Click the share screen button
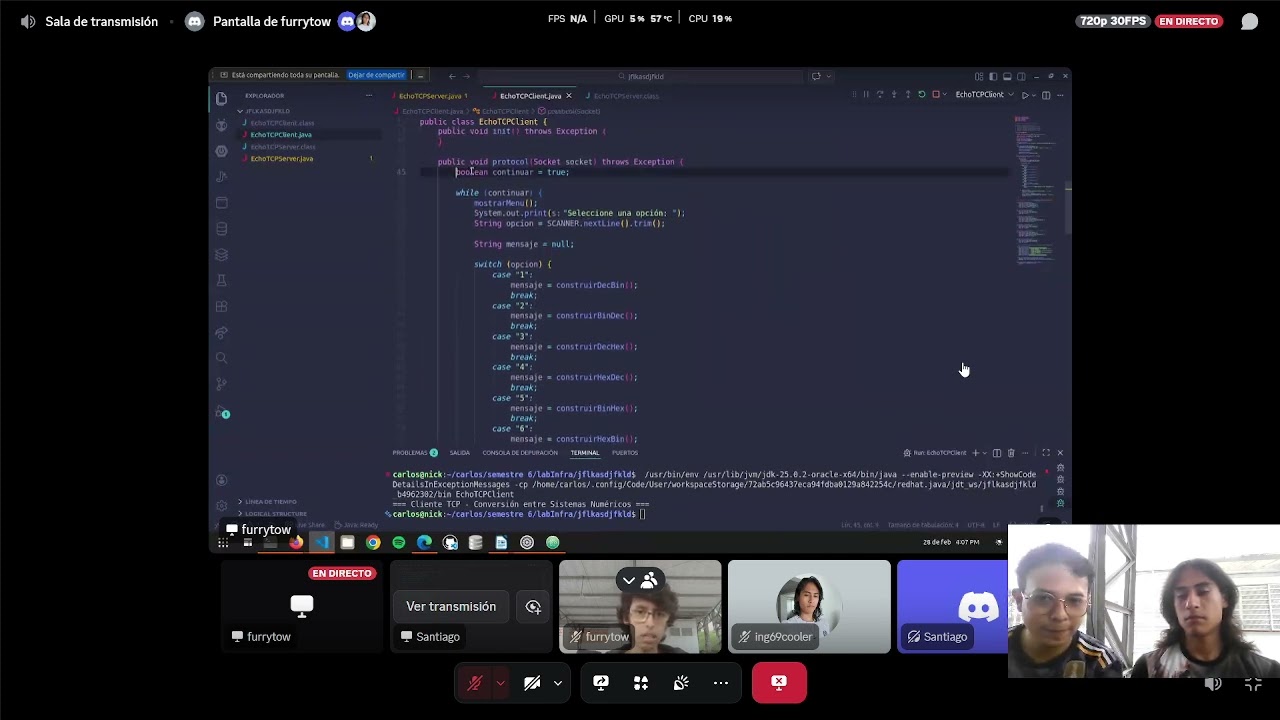Viewport: 1280px width, 720px height. point(601,682)
